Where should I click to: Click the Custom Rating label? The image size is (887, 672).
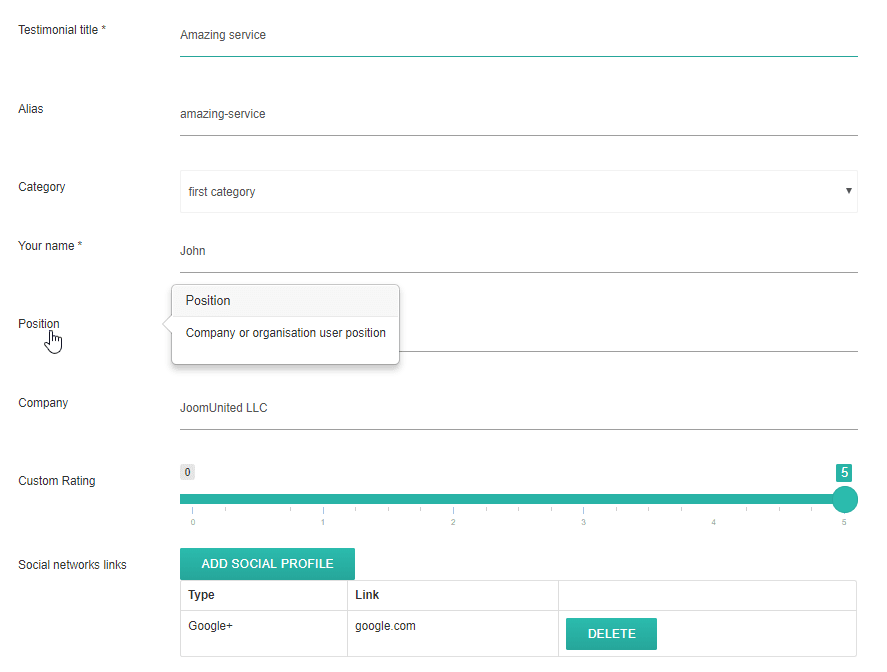[57, 481]
